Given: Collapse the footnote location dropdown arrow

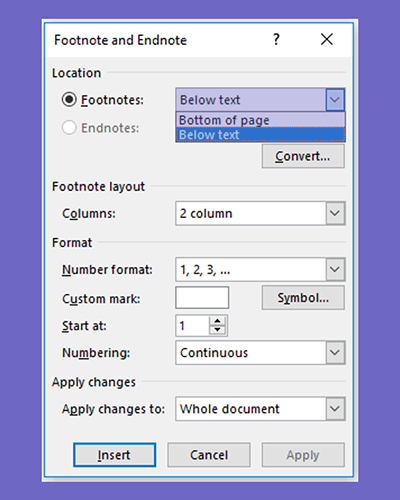Looking at the screenshot, I should (x=335, y=100).
